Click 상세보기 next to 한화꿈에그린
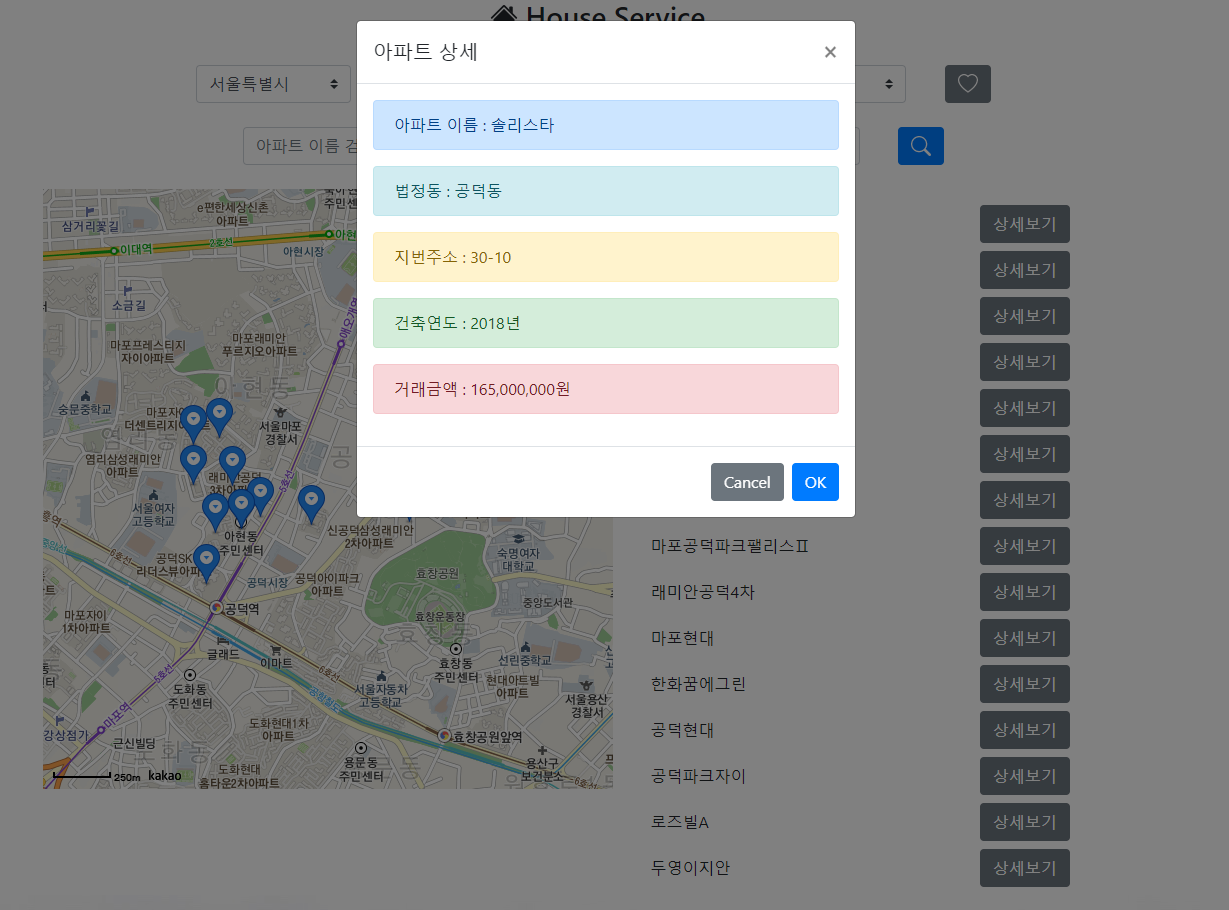The width and height of the screenshot is (1229, 910). click(x=1024, y=684)
